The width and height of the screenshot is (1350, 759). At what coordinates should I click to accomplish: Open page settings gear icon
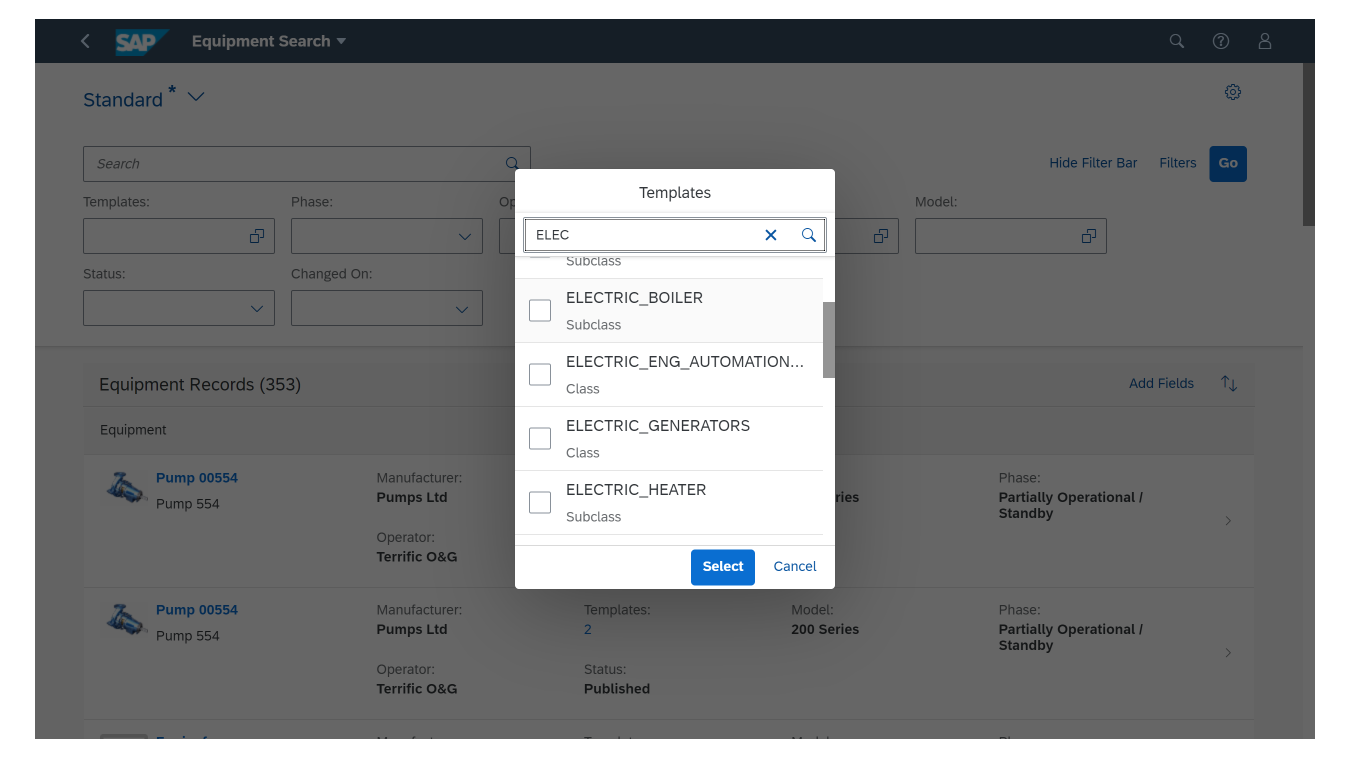(1233, 92)
